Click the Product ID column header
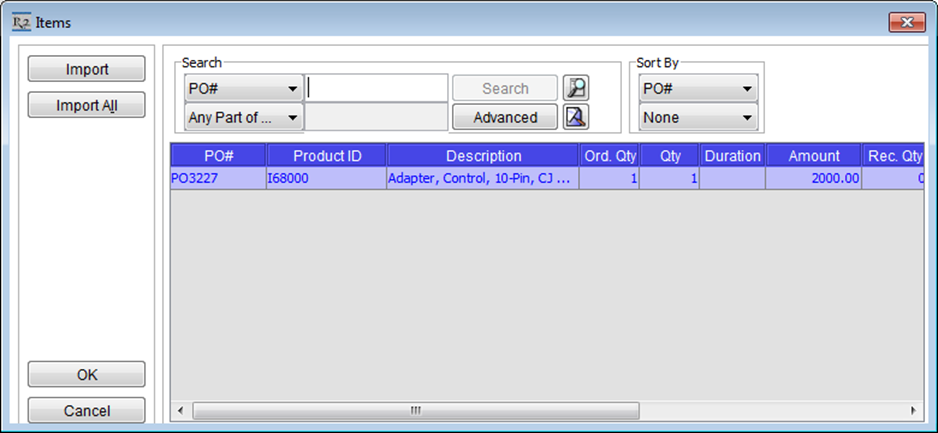This screenshot has height=433, width=938. (x=327, y=156)
